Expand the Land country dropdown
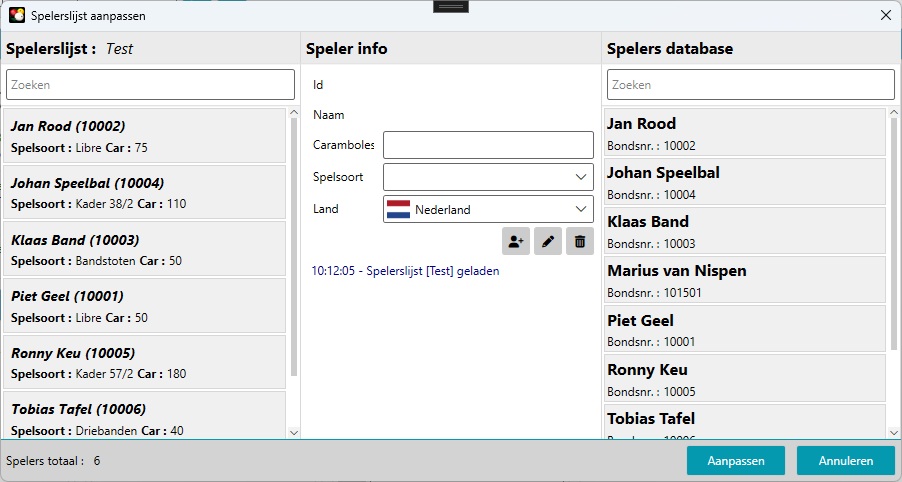The height and width of the screenshot is (482, 902). (x=581, y=210)
